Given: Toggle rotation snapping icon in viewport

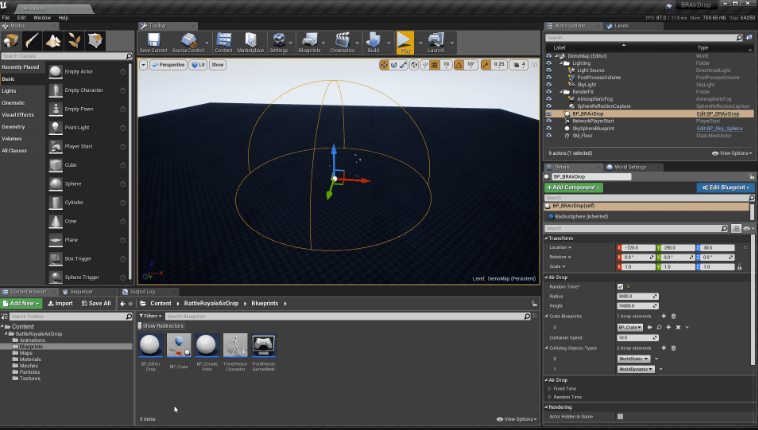Looking at the screenshot, I should (459, 65).
